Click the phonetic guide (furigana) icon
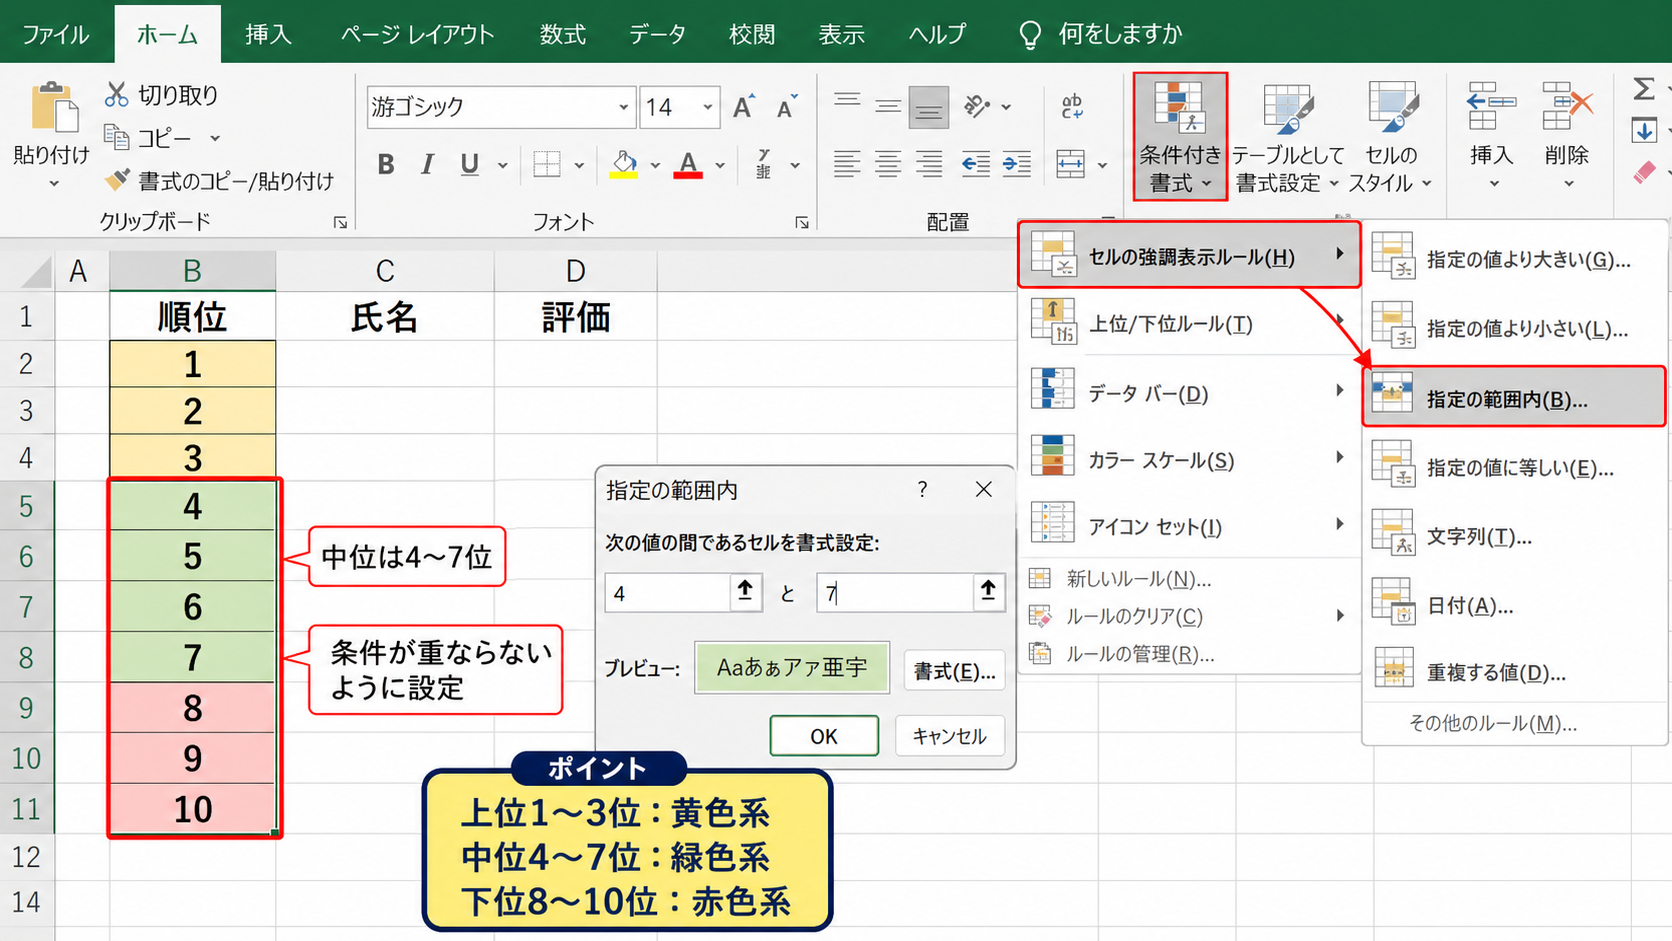The width and height of the screenshot is (1672, 941). click(764, 165)
